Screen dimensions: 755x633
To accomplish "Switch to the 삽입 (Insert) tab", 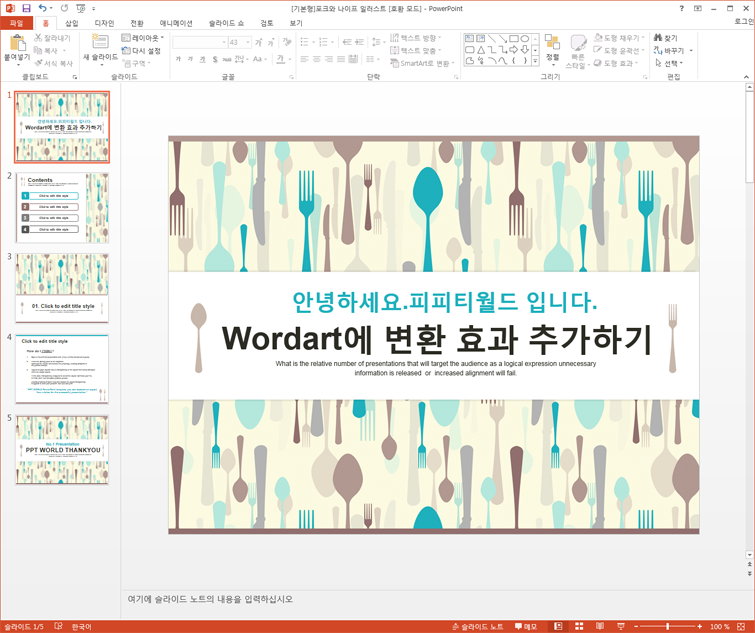I will click(x=72, y=23).
